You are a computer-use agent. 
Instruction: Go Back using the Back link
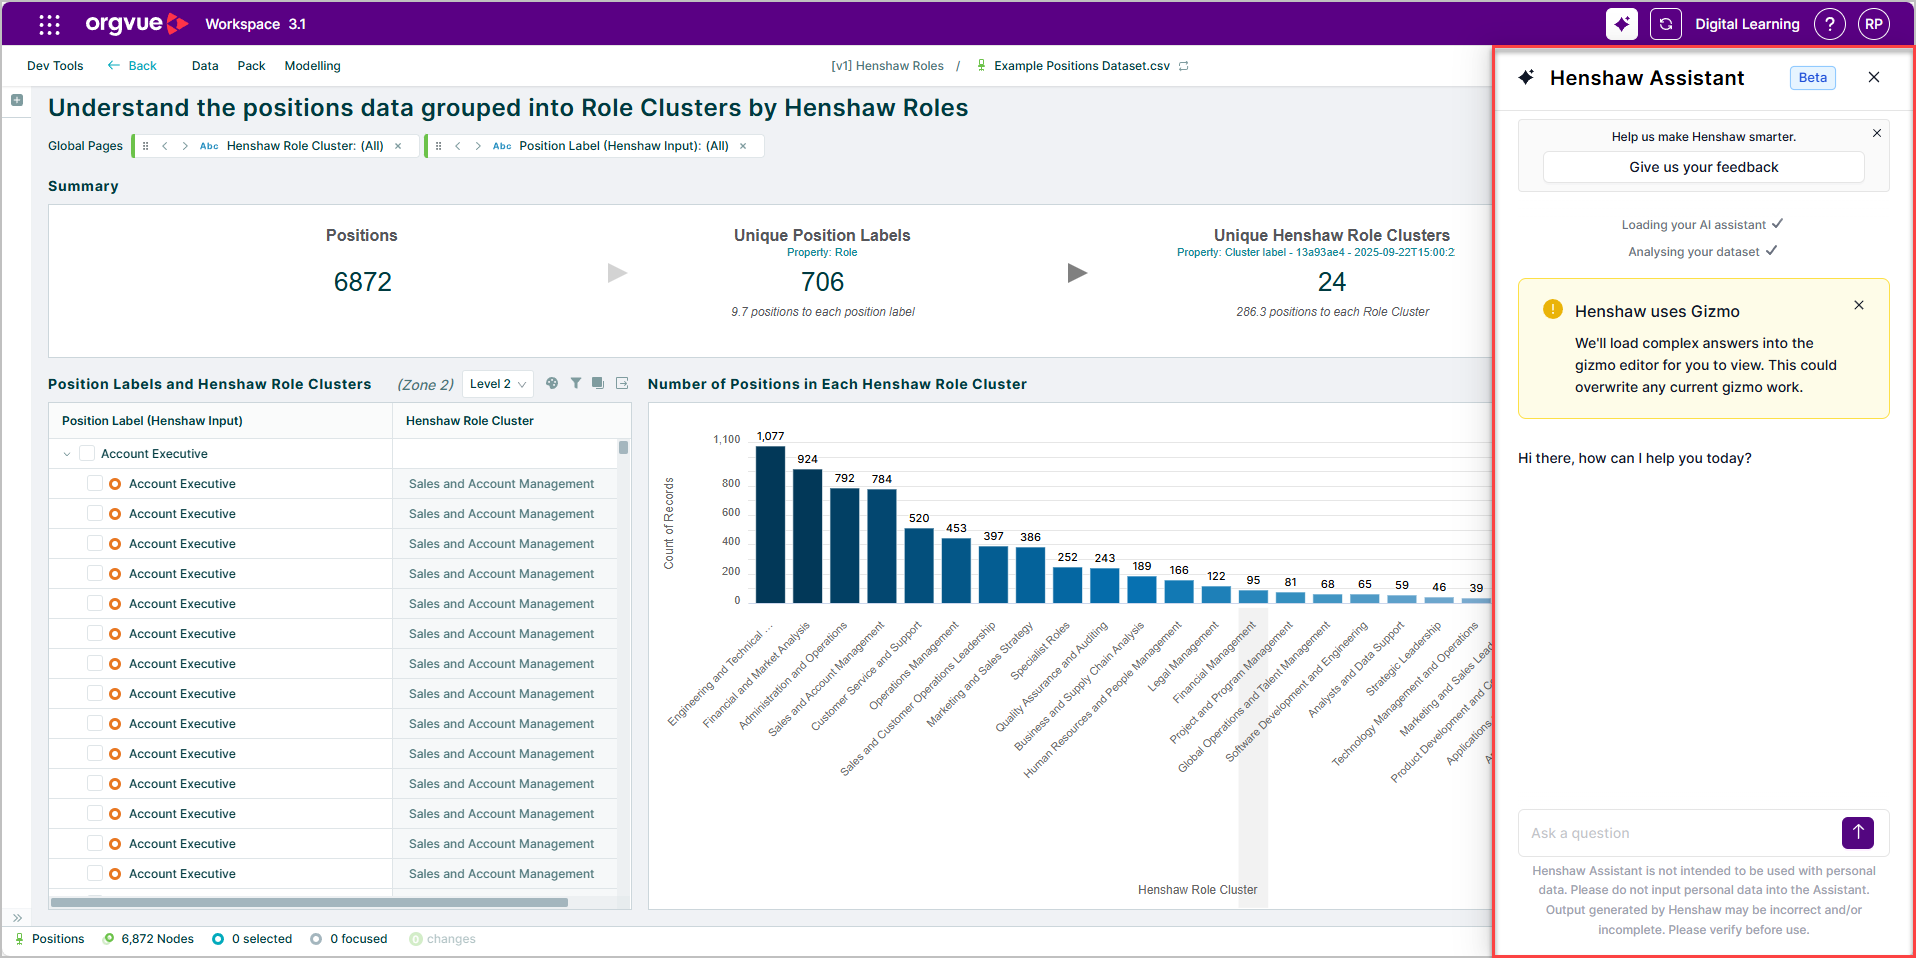pos(132,66)
